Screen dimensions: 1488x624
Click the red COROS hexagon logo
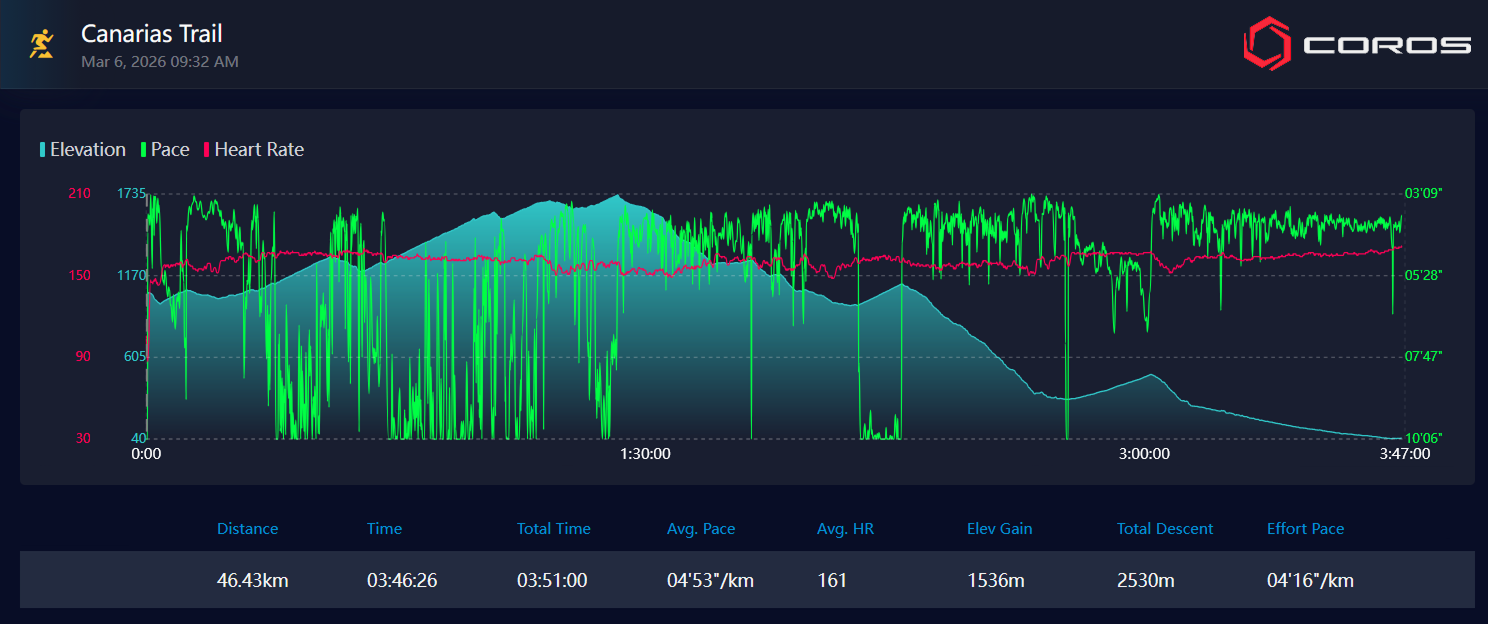[1267, 44]
